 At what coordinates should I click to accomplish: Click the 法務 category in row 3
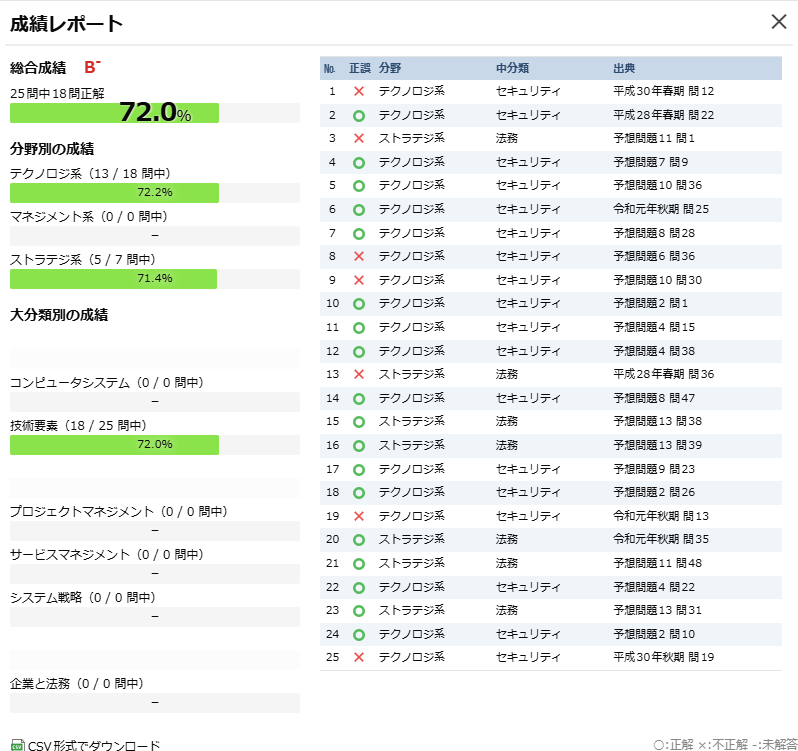point(506,138)
